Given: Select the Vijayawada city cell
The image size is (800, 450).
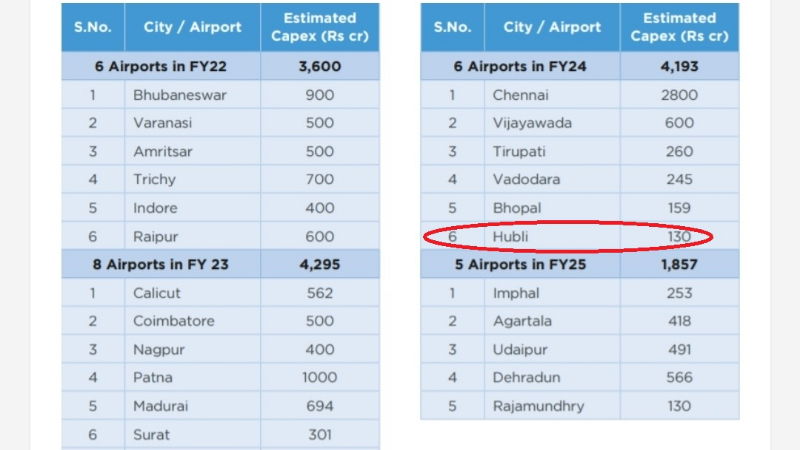Looking at the screenshot, I should [x=552, y=123].
